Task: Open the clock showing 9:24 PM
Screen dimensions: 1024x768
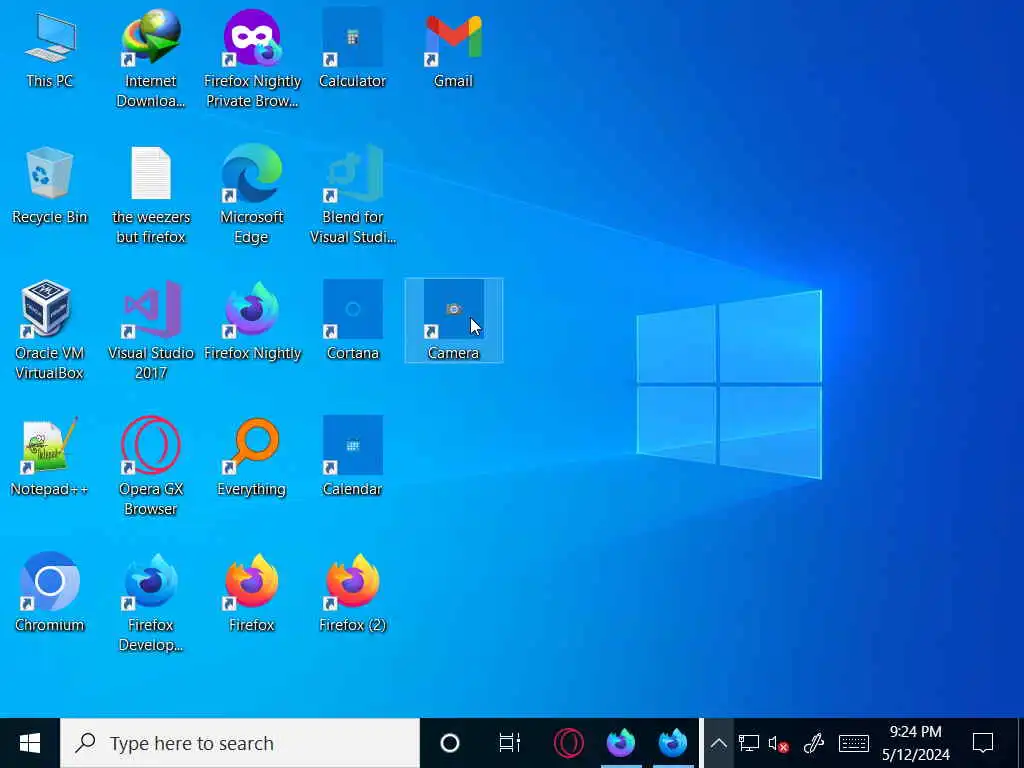Action: click(916, 743)
